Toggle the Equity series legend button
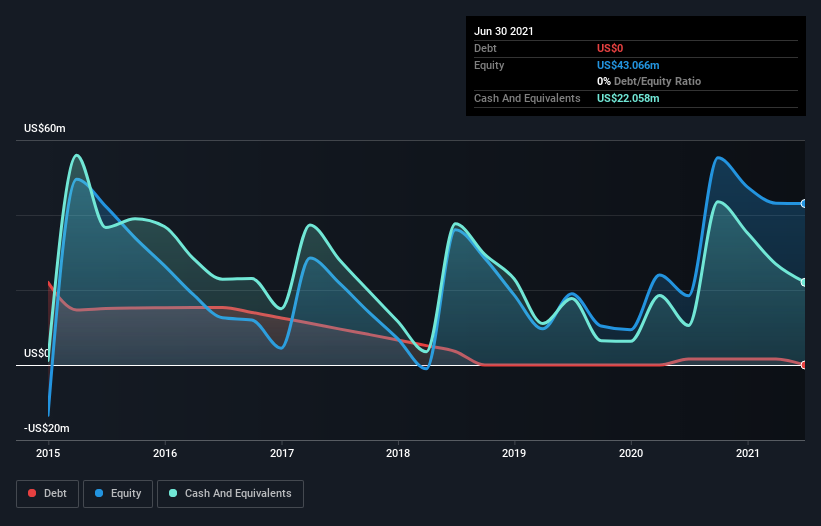 (118, 494)
